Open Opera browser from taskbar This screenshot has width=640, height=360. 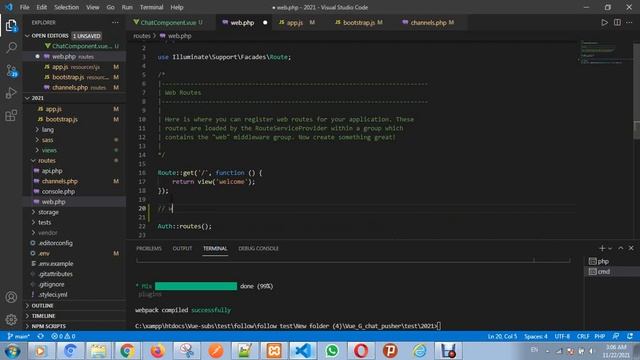tap(361, 351)
